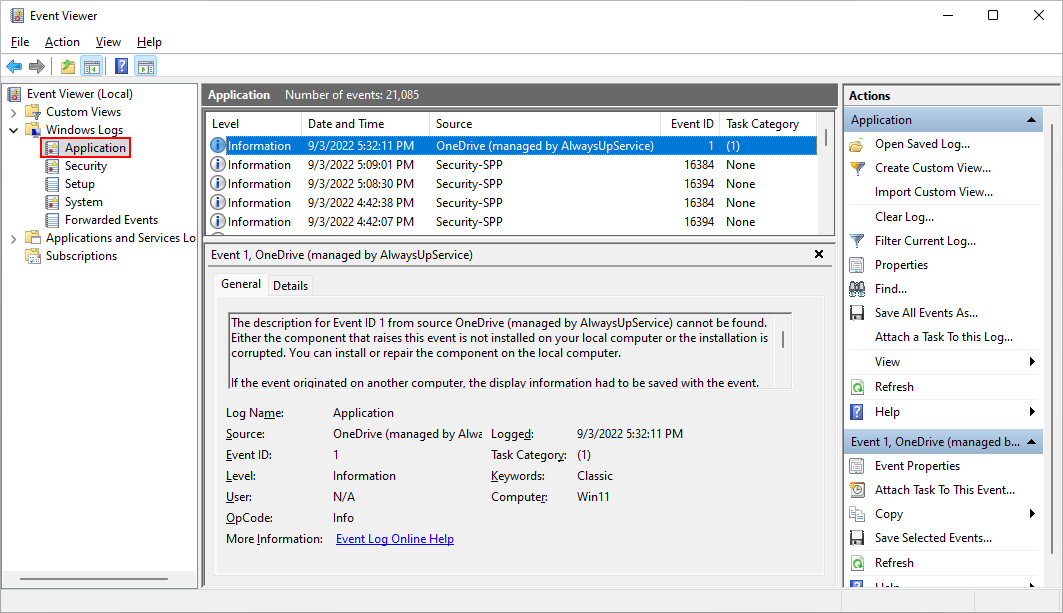Click the Up One Level folder icon
Screen dimensions: 1063x613
pyautogui.click(x=68, y=66)
